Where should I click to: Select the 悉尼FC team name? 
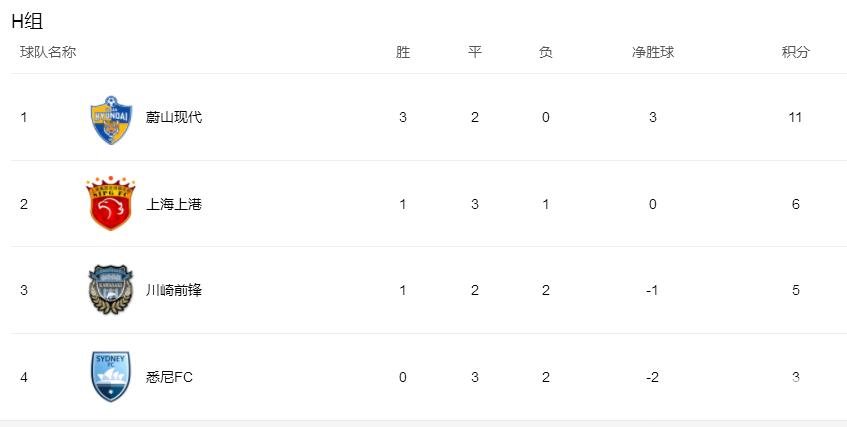click(x=169, y=377)
